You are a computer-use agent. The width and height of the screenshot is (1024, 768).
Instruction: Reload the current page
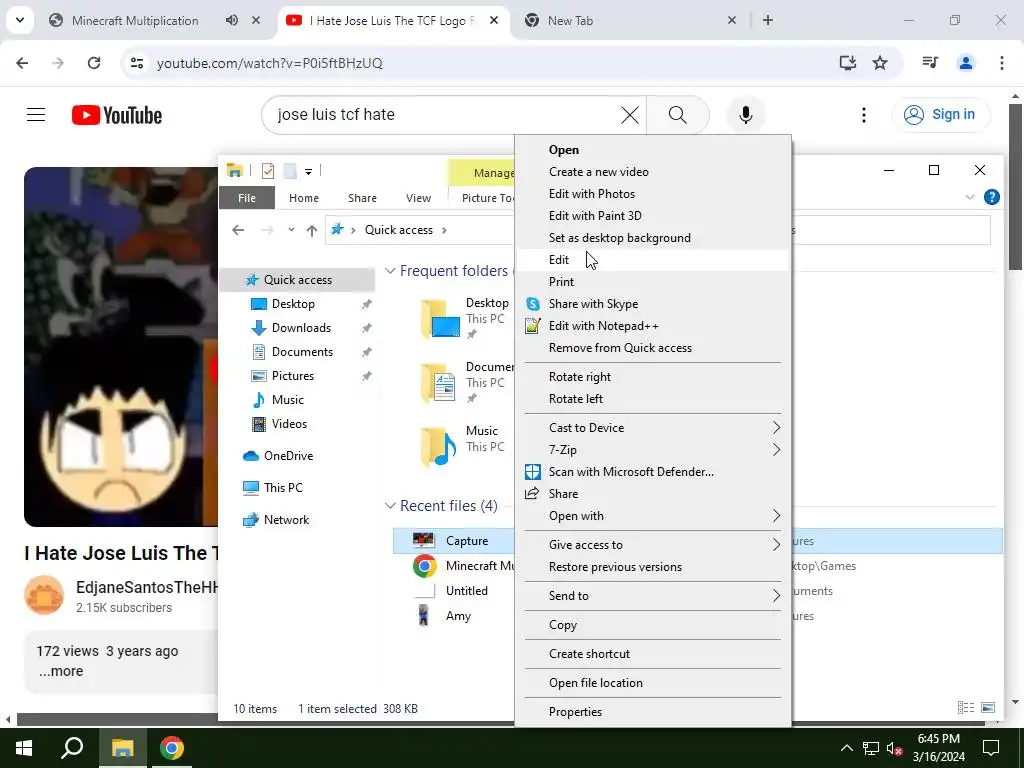(94, 63)
